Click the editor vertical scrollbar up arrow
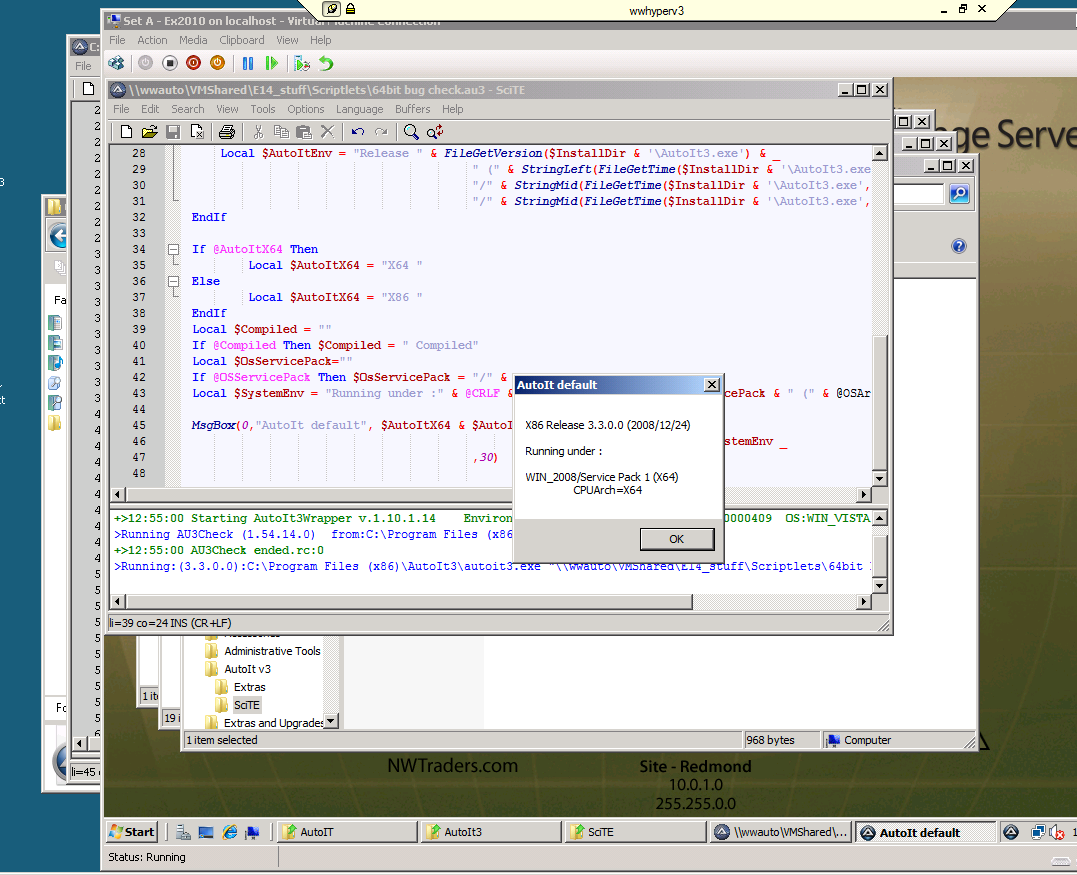The height and width of the screenshot is (875, 1077). (879, 153)
